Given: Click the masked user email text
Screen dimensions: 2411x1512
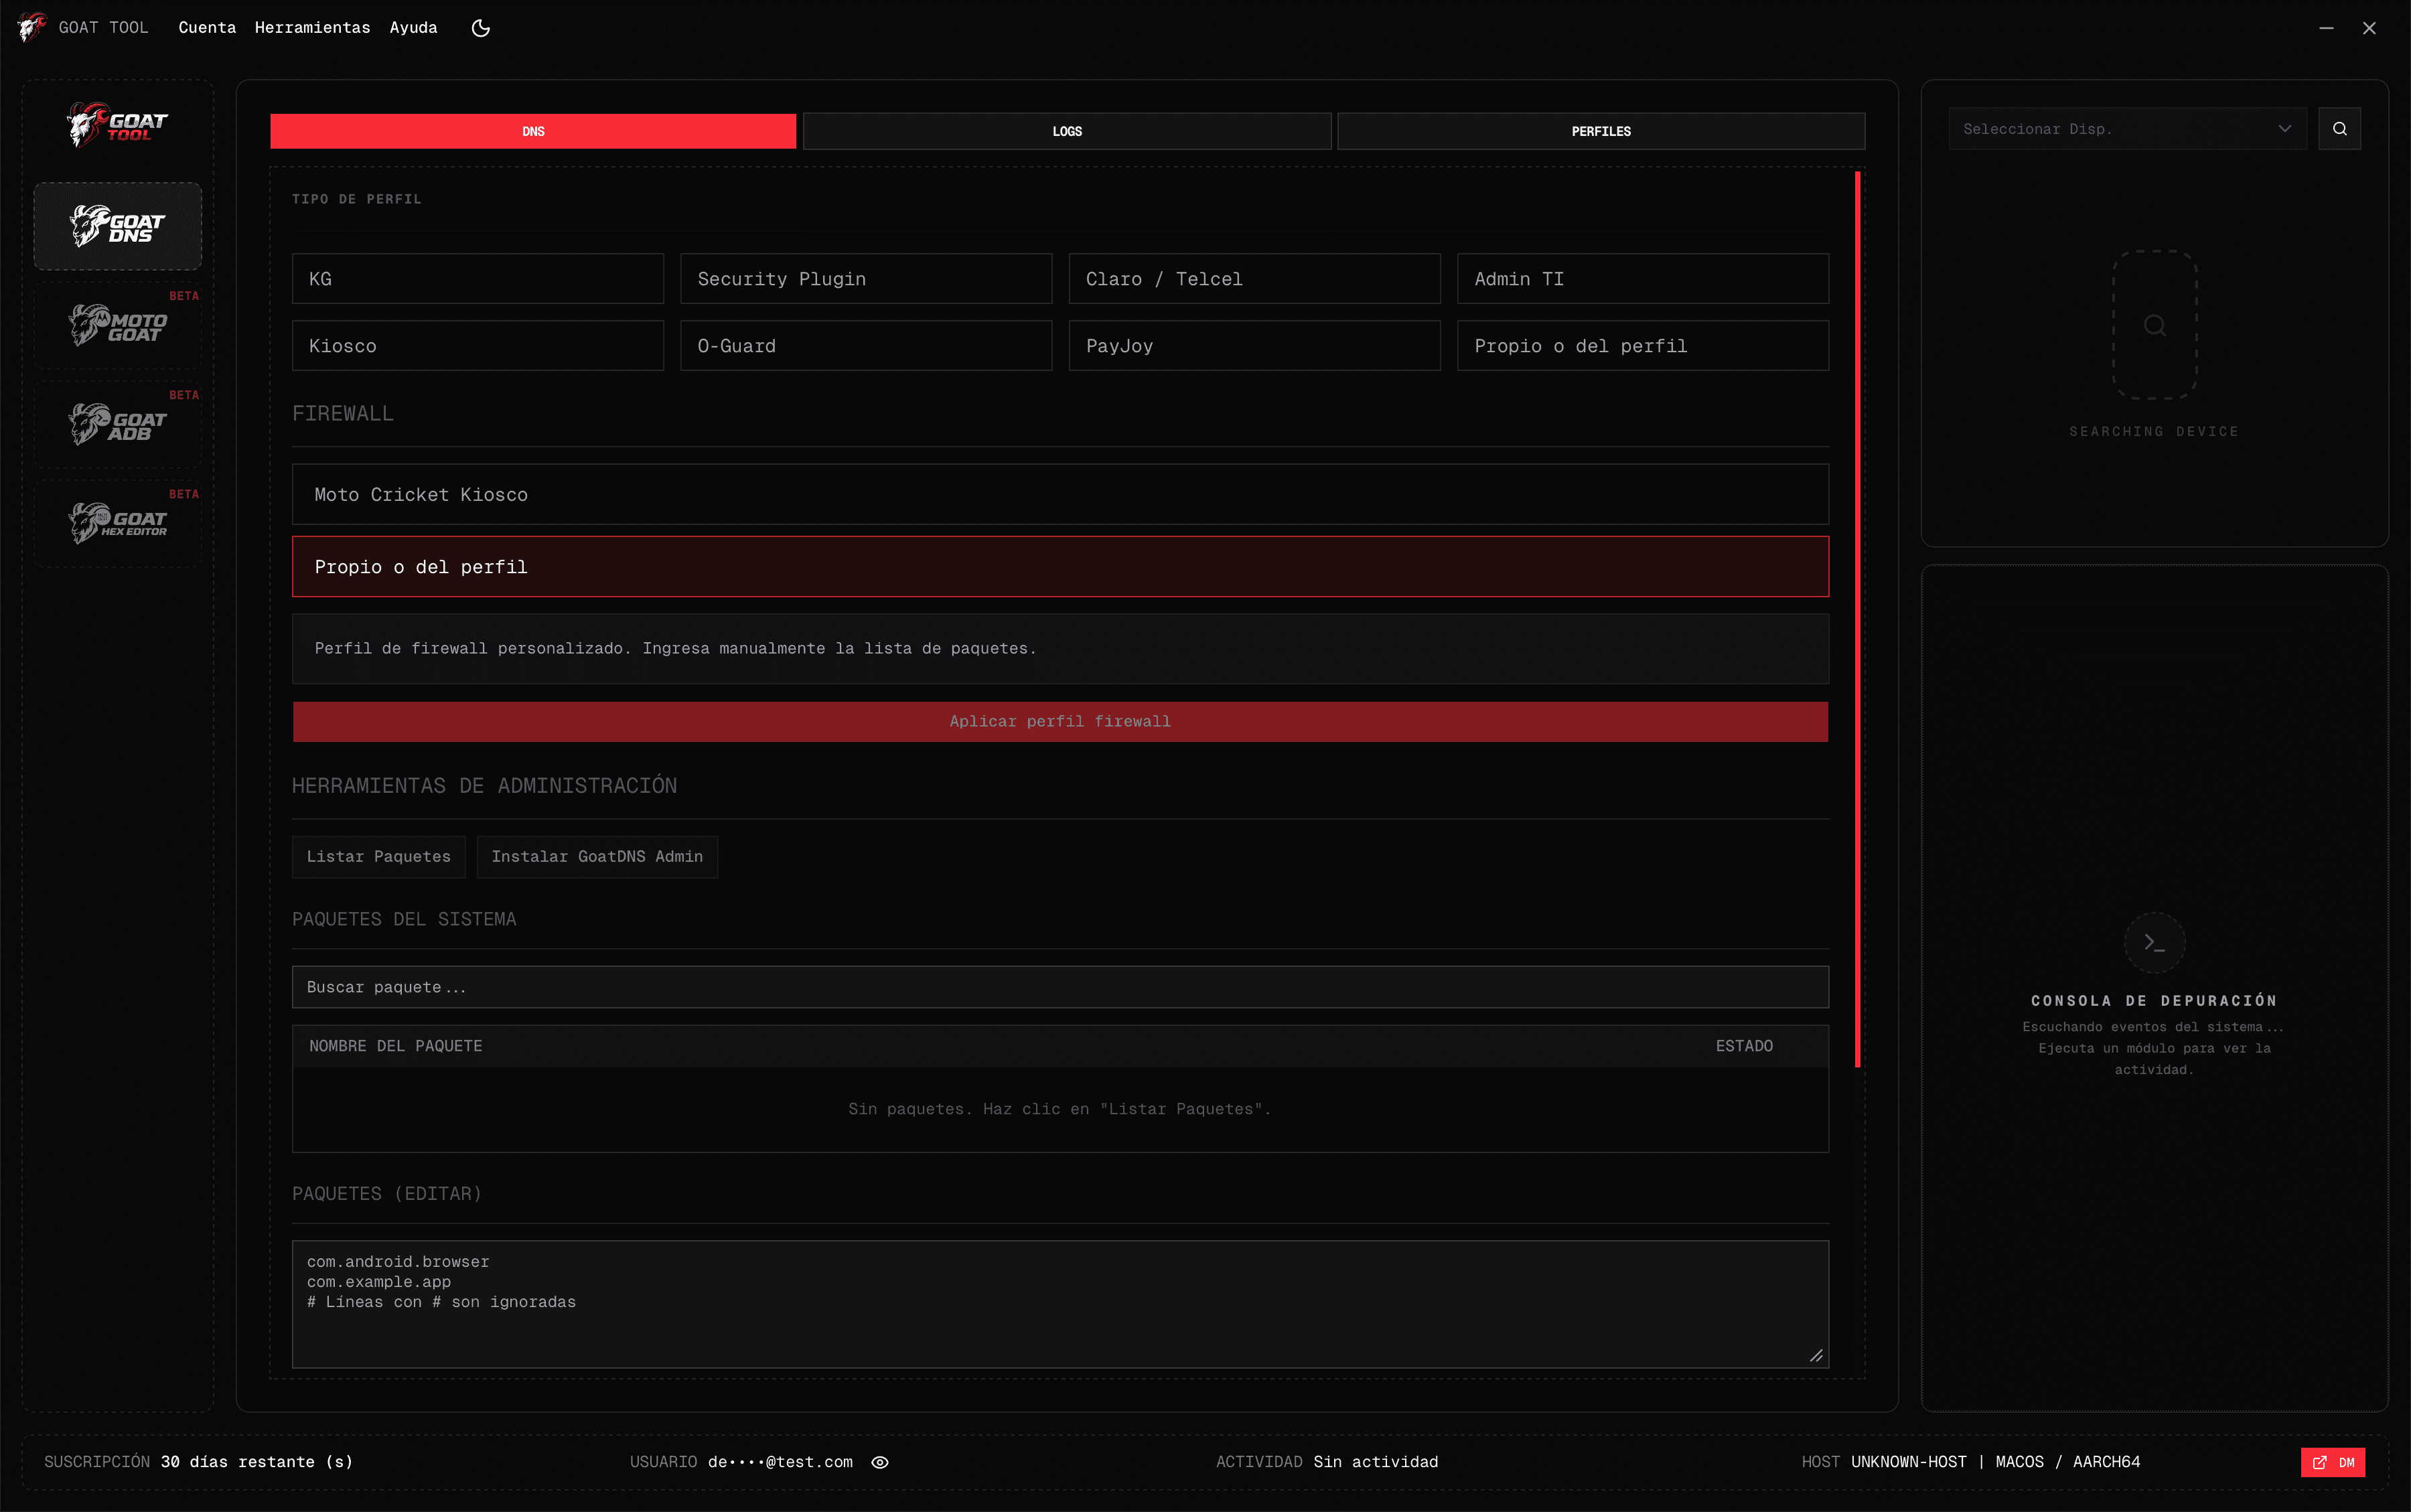Looking at the screenshot, I should (x=780, y=1462).
